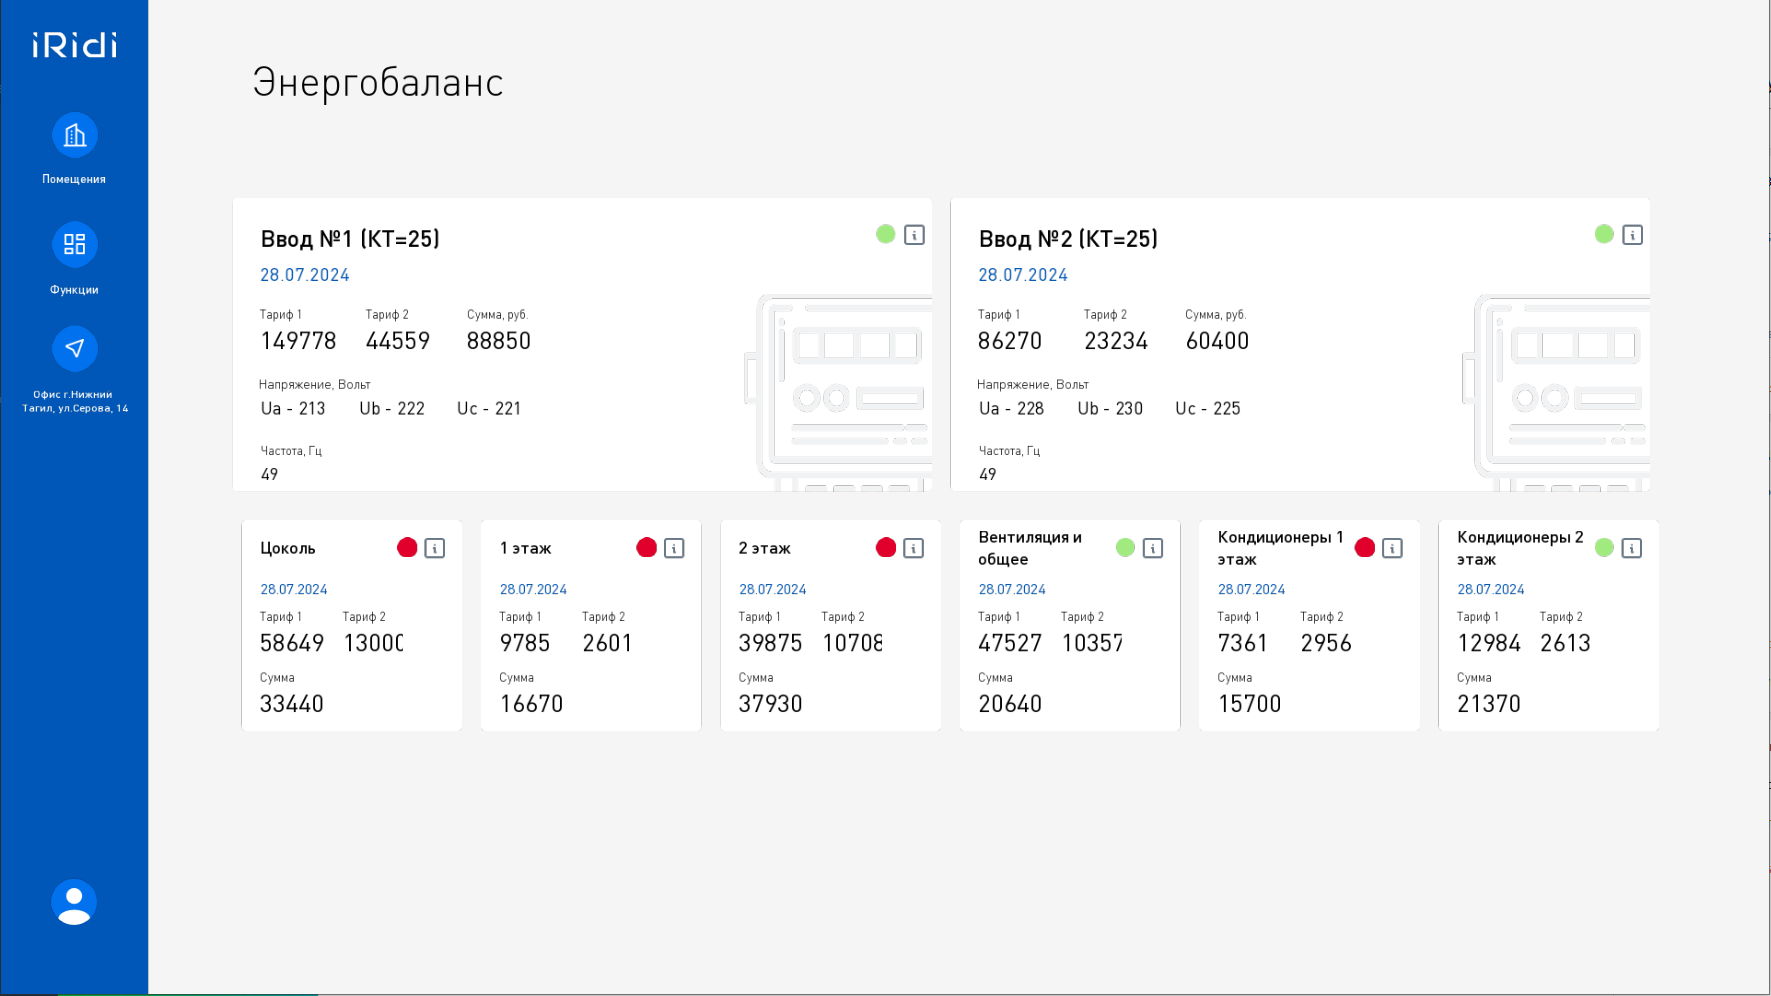1771x996 pixels.
Task: Open the Функции functions icon in sidebar
Action: pos(74,245)
